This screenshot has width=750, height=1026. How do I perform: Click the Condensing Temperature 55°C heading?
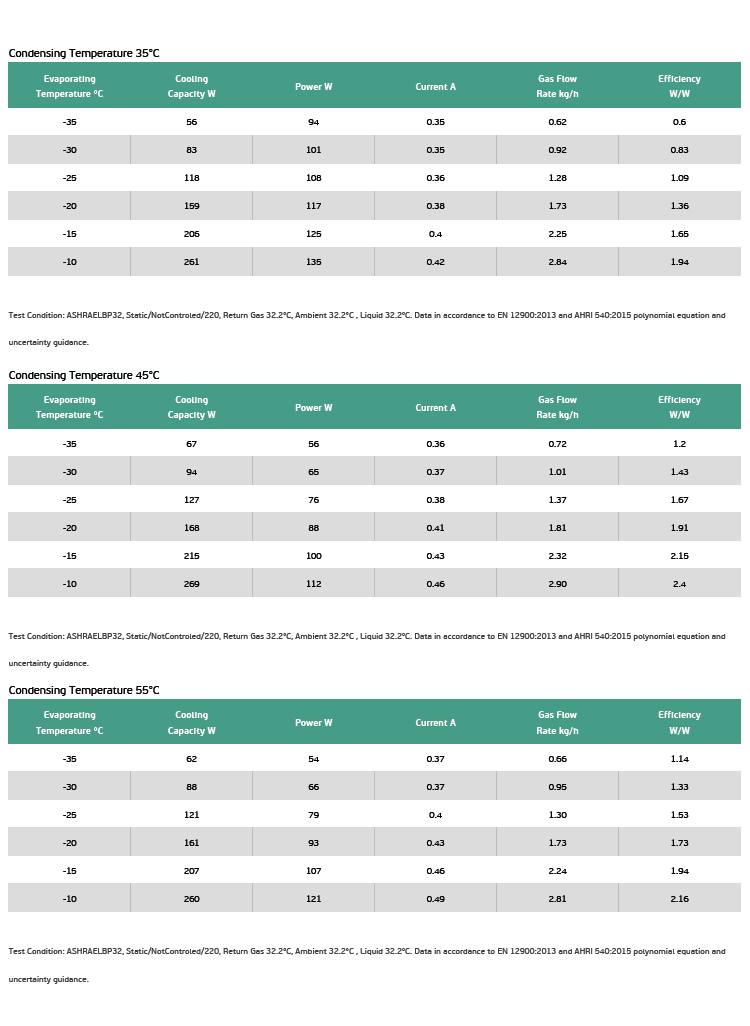[84, 690]
